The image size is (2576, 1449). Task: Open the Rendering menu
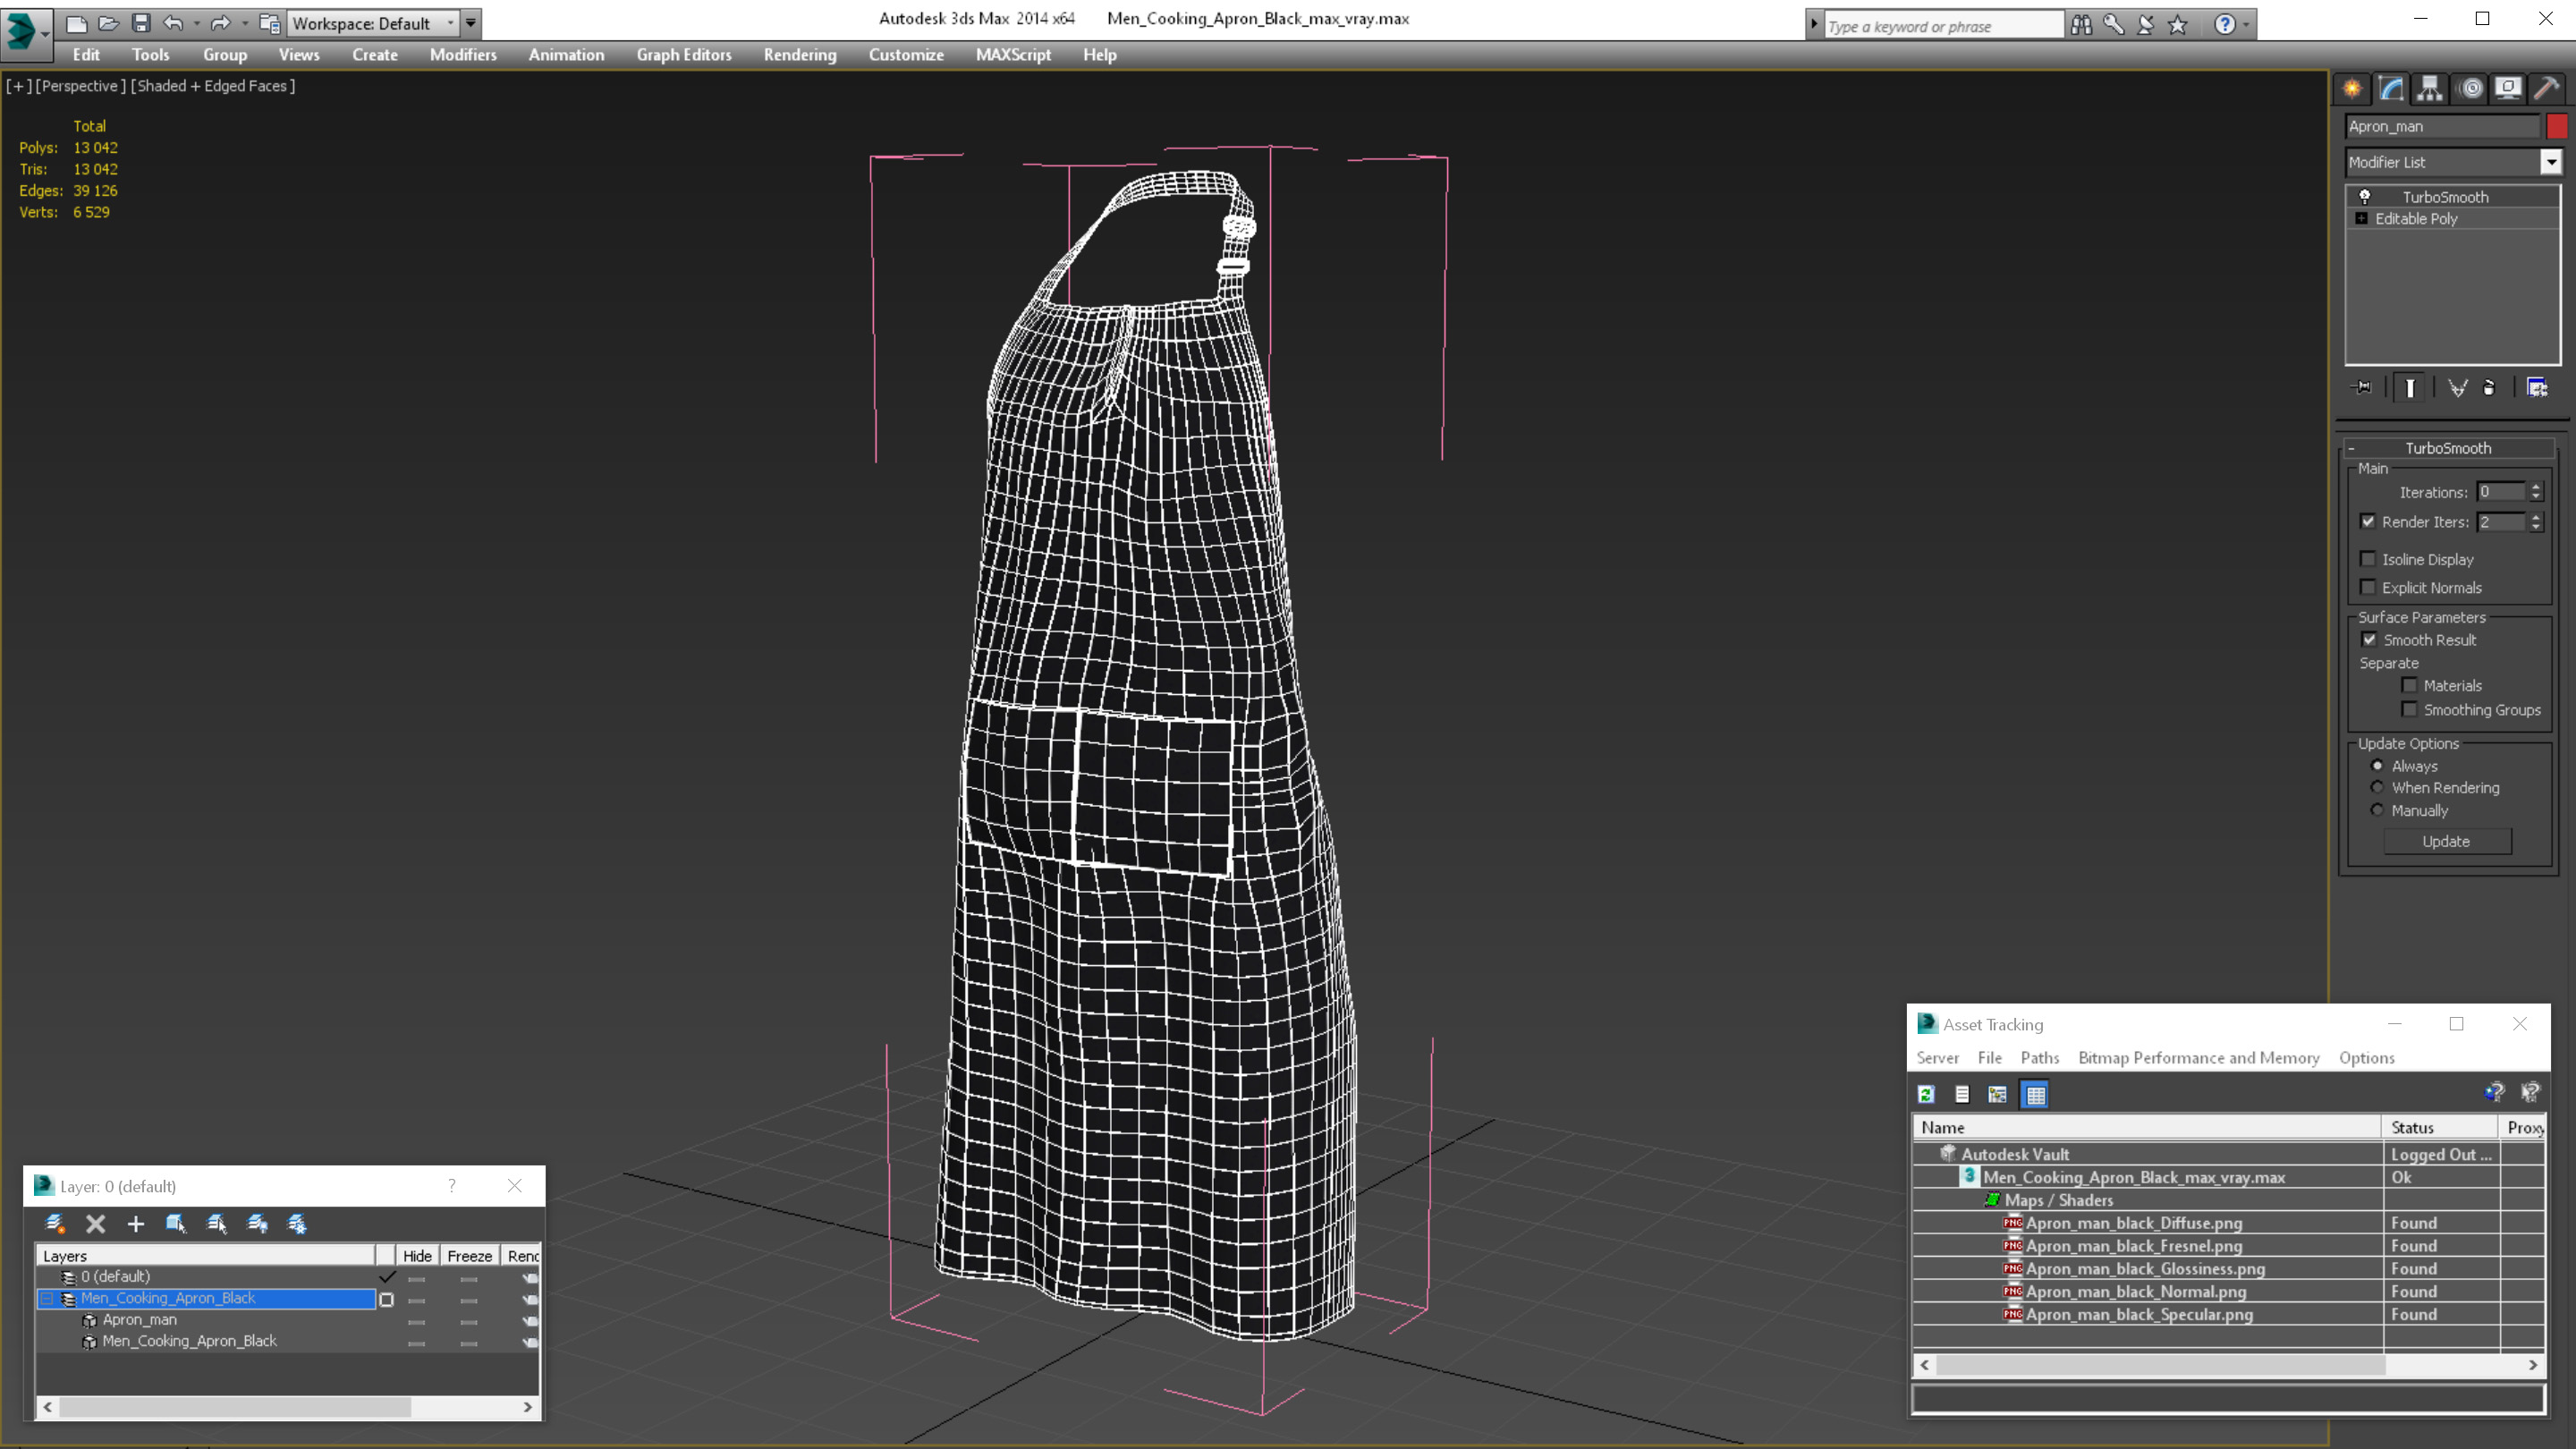tap(799, 55)
